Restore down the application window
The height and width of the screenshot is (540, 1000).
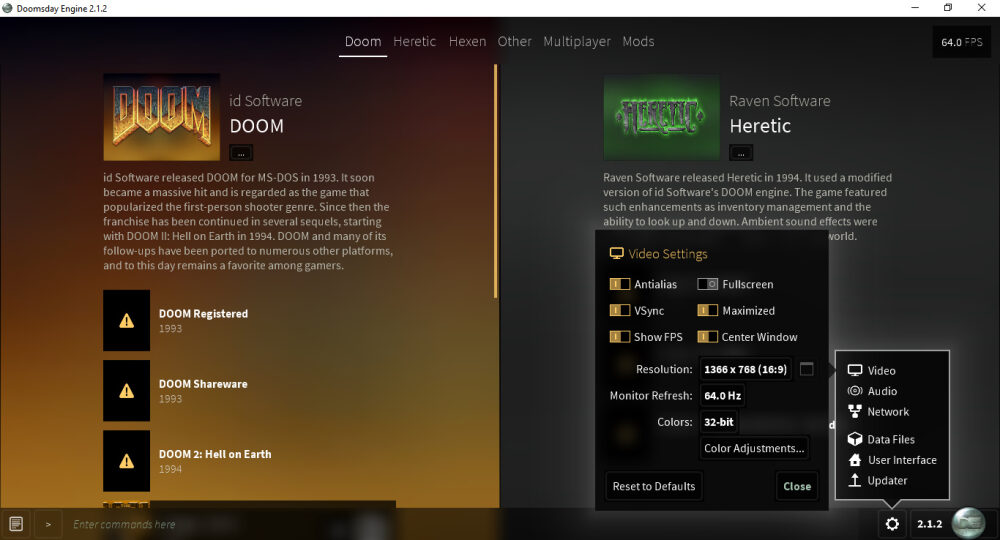tap(948, 8)
